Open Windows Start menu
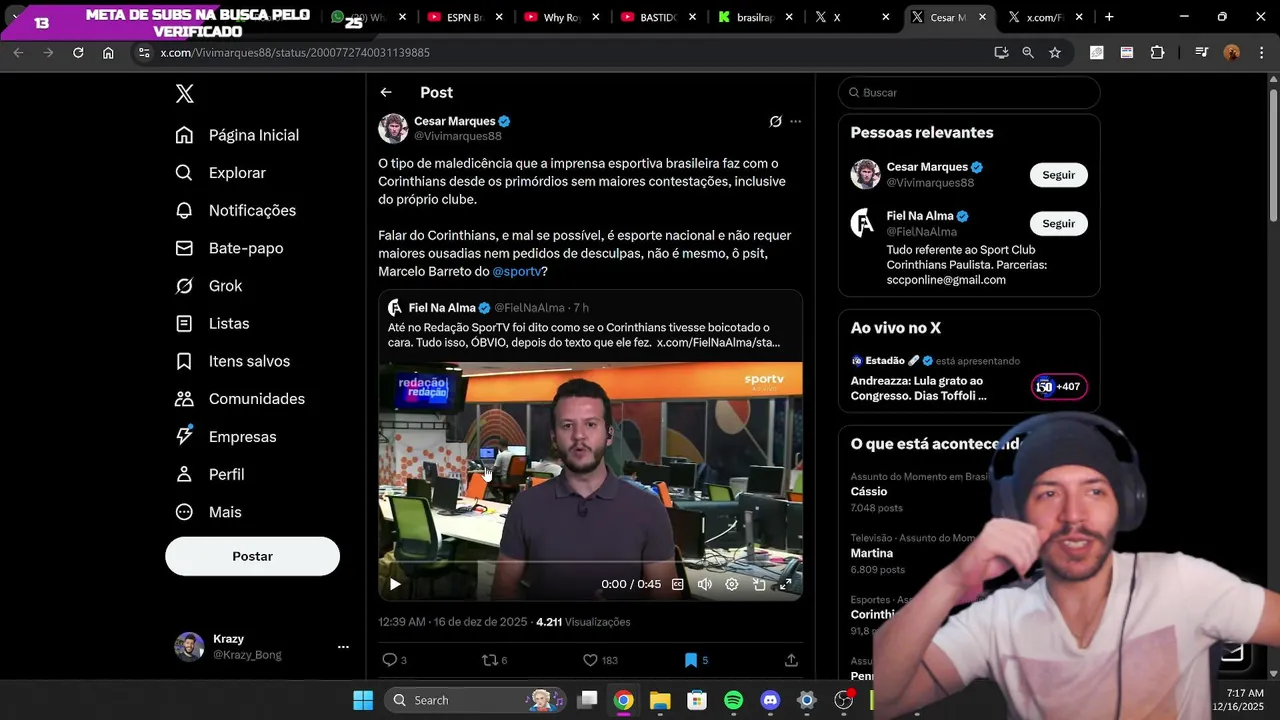Screen dimensions: 1280x720 pyautogui.click(x=363, y=700)
